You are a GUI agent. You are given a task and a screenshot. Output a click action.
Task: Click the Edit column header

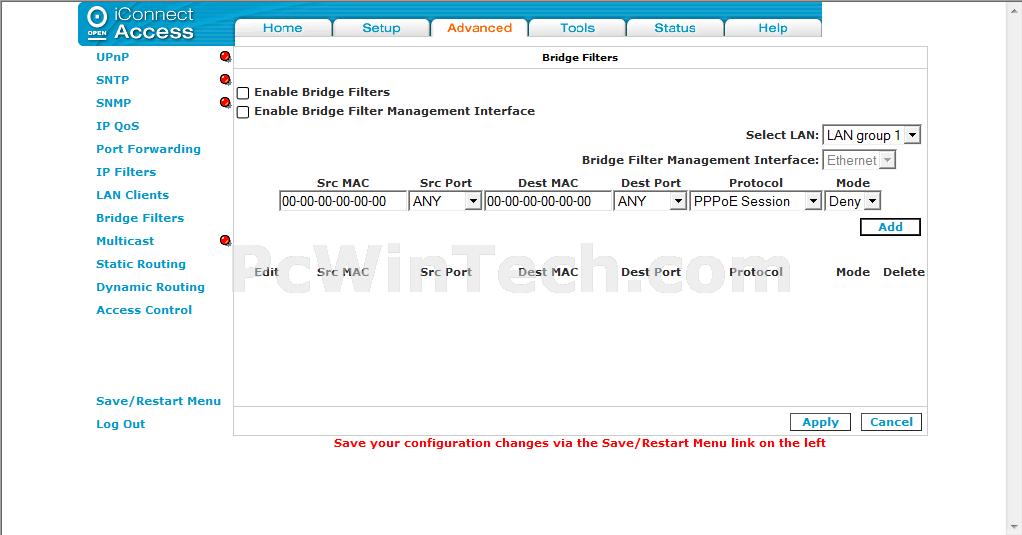tap(266, 272)
